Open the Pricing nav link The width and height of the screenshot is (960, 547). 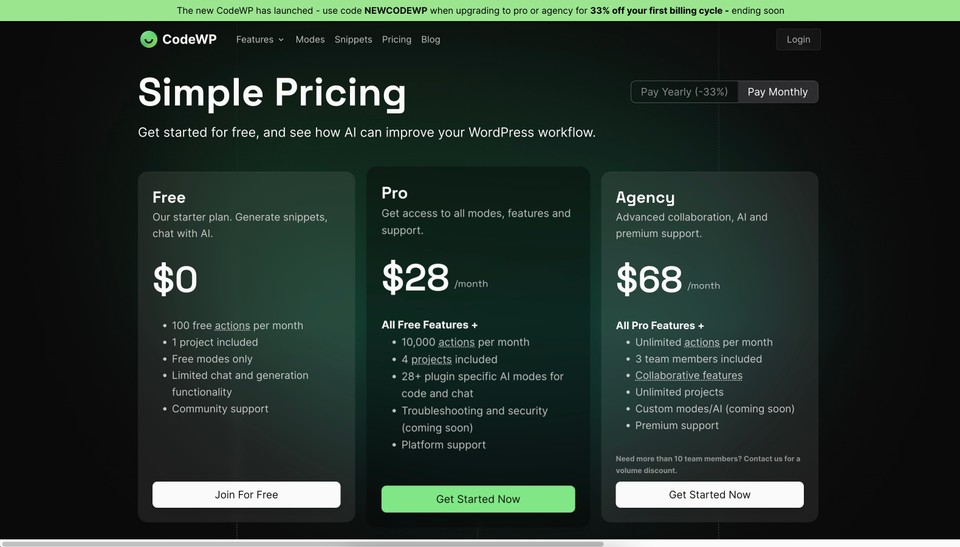point(397,39)
